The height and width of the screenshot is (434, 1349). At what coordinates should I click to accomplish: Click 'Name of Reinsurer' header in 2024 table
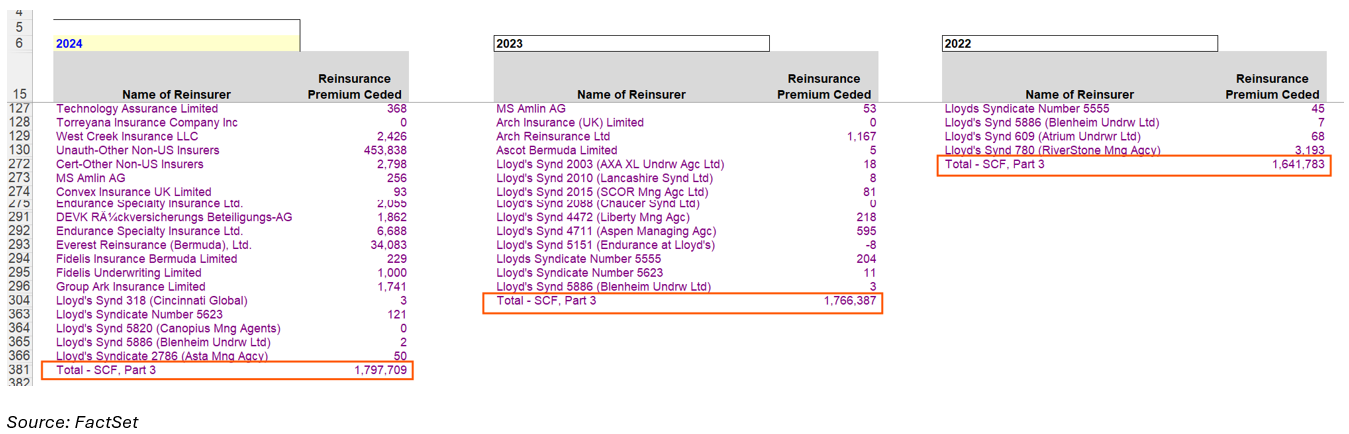(x=178, y=94)
